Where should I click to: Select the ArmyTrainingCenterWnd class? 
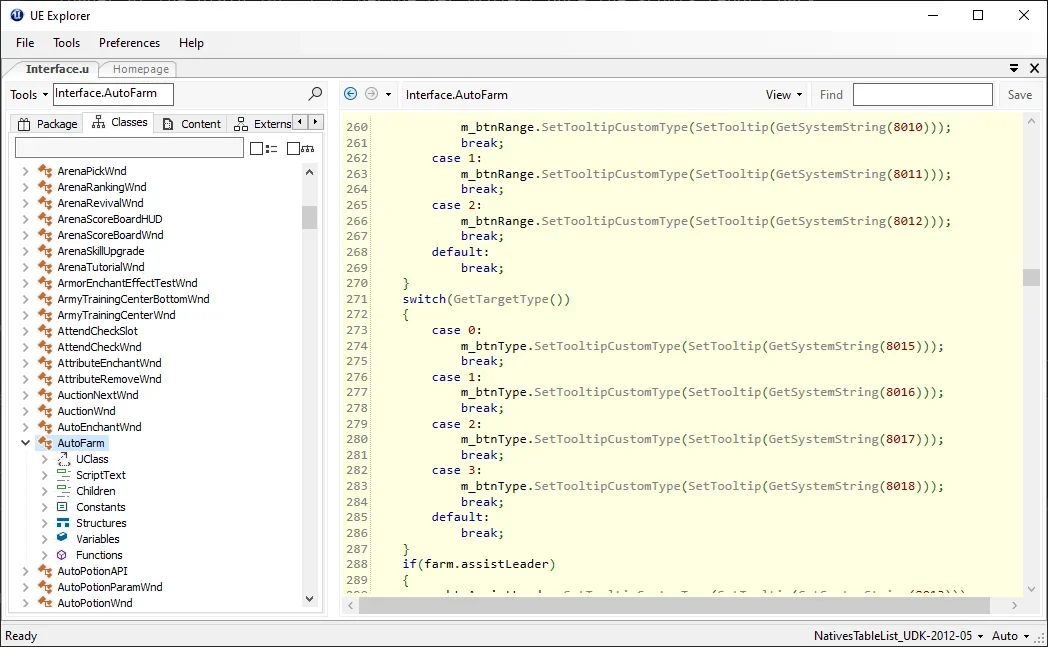pyautogui.click(x=116, y=315)
